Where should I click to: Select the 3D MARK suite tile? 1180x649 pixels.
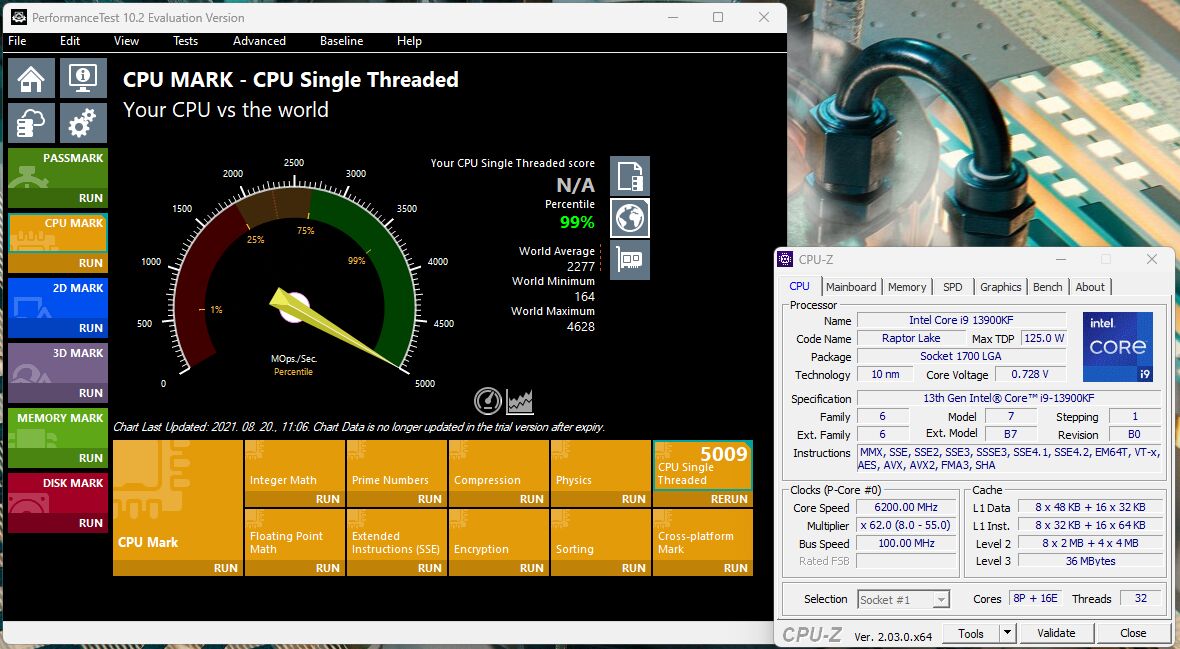point(58,364)
